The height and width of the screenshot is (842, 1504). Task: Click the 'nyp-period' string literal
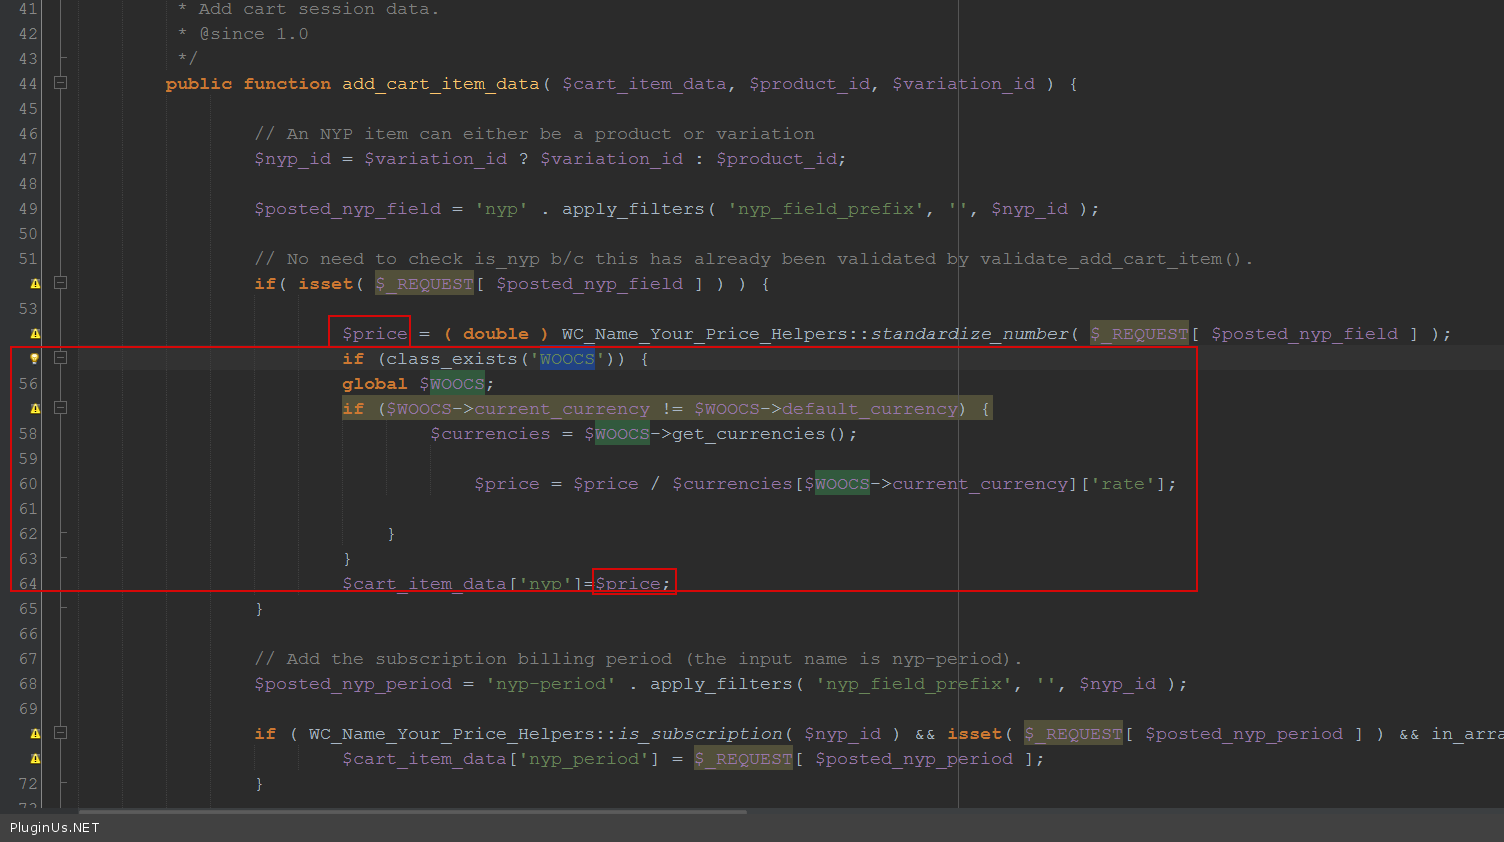[551, 684]
